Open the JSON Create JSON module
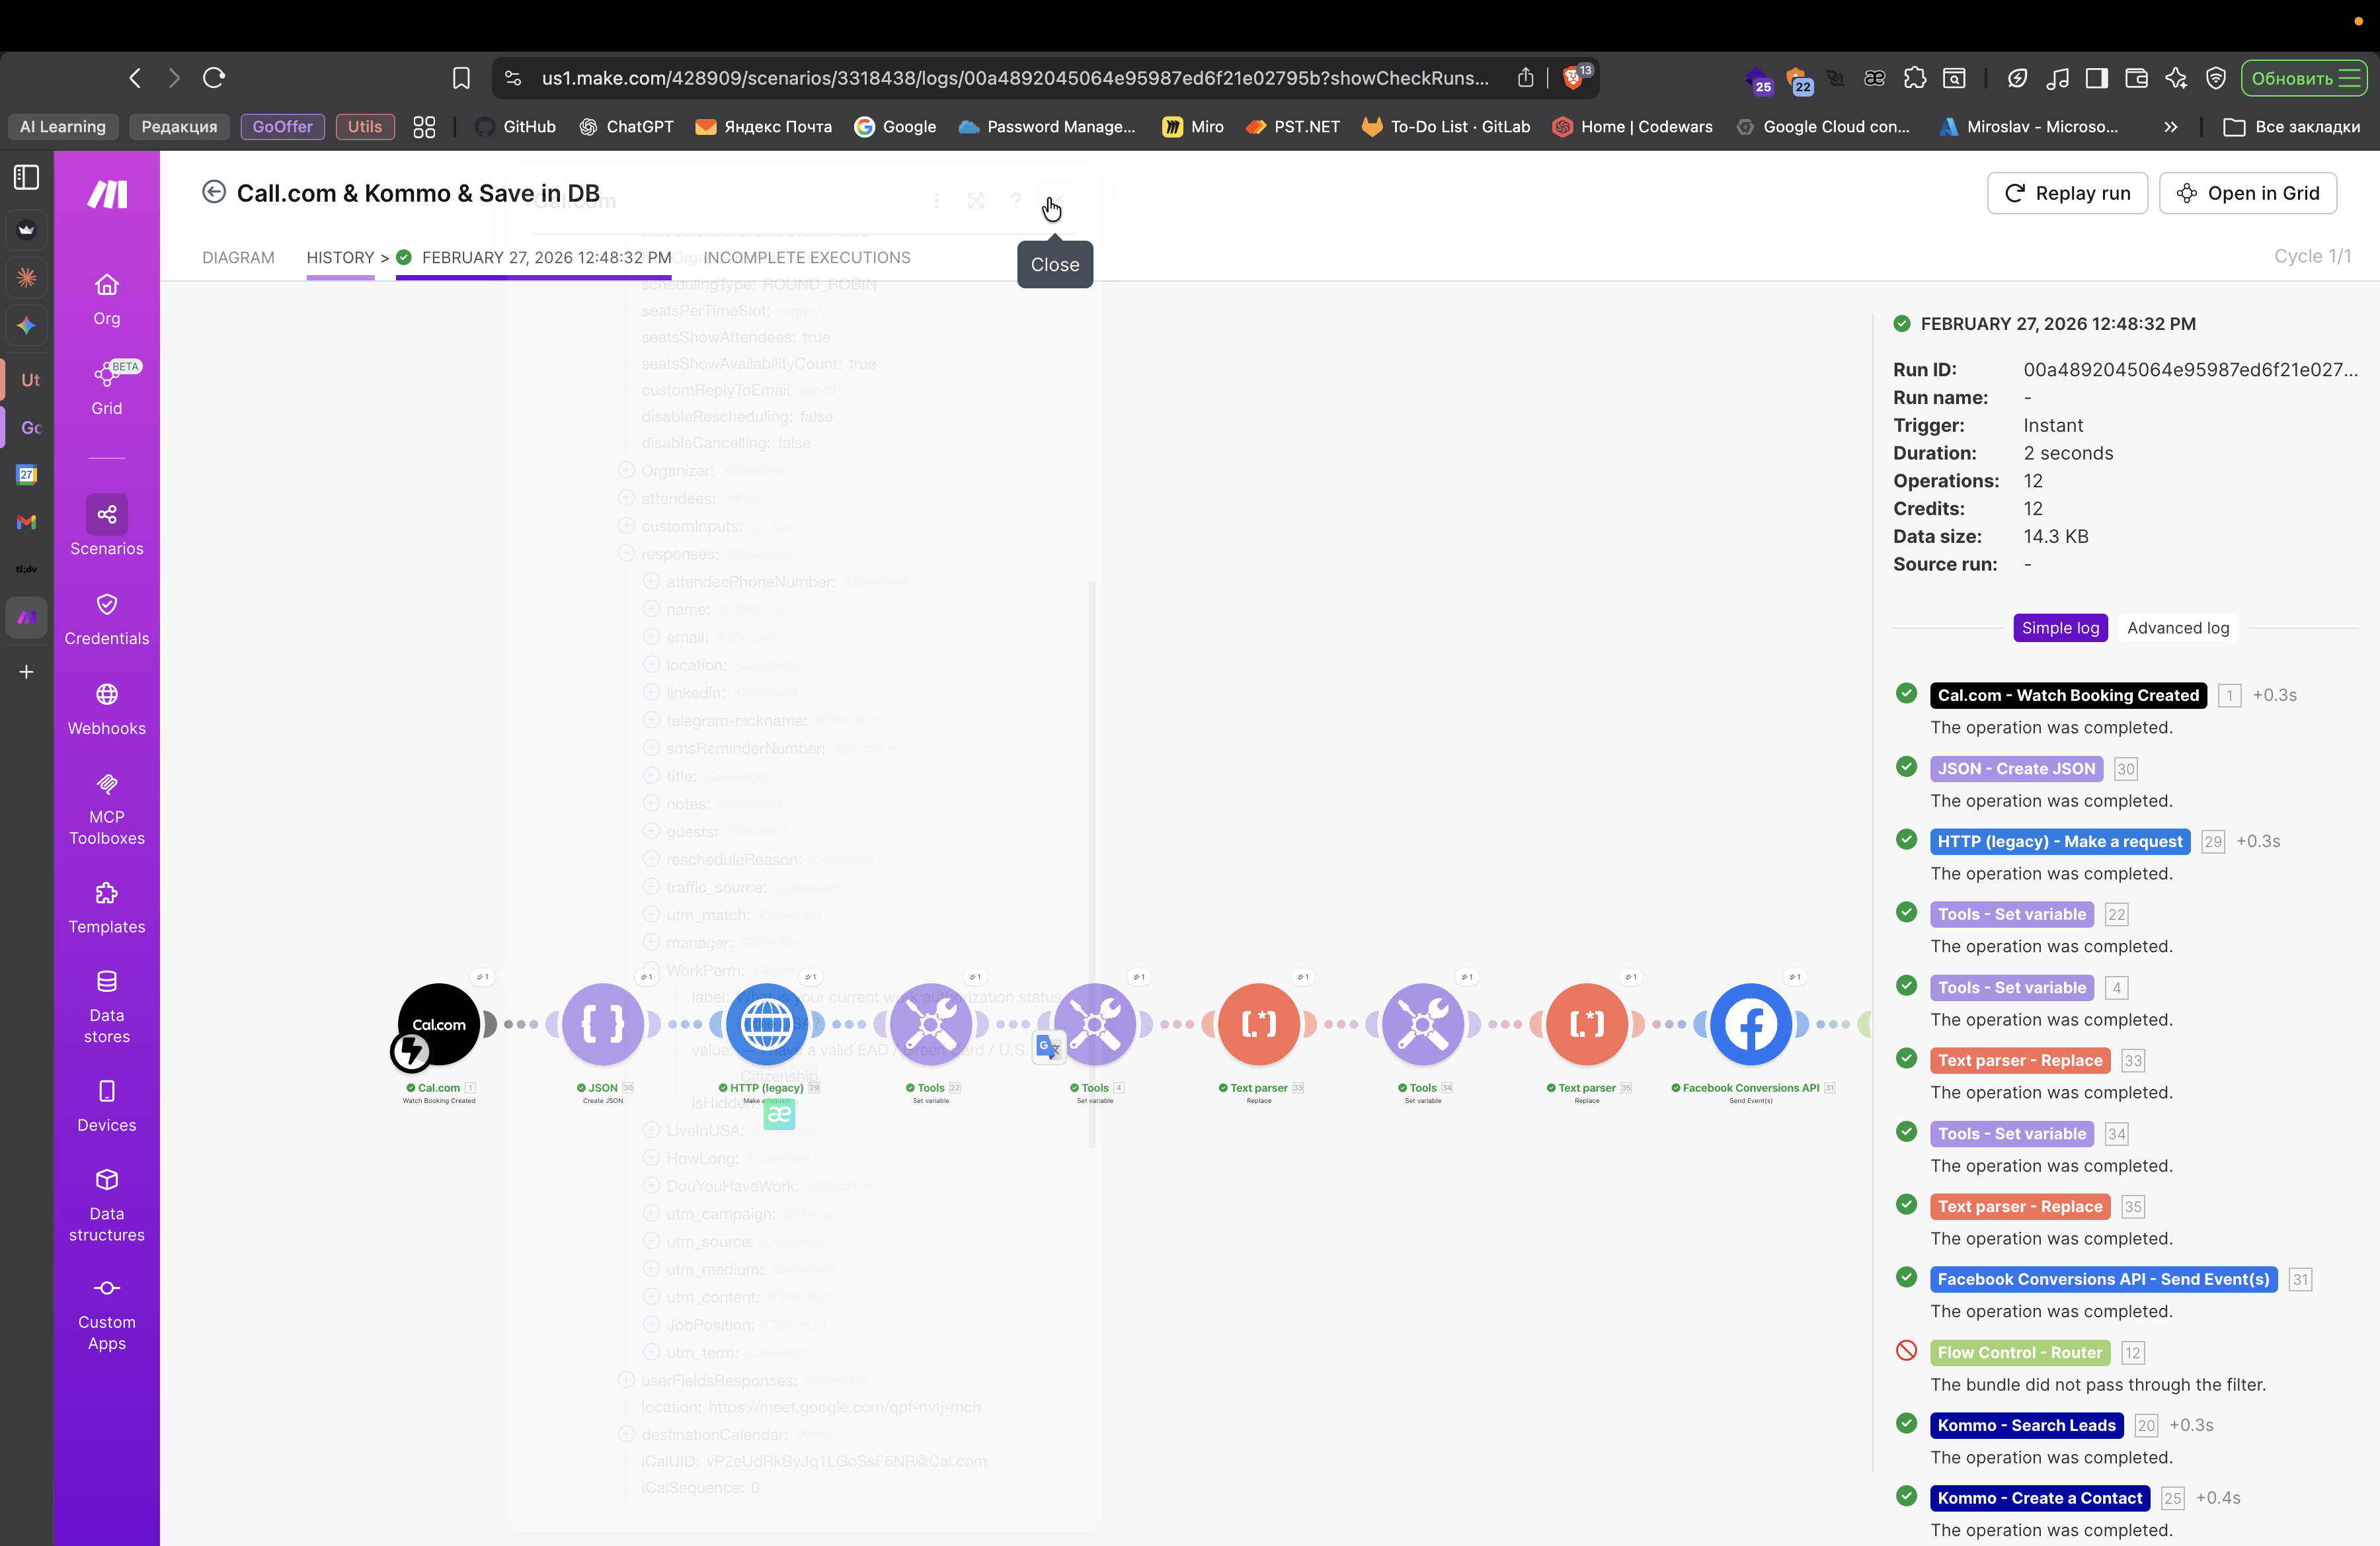This screenshot has width=2380, height=1546. pos(603,1024)
